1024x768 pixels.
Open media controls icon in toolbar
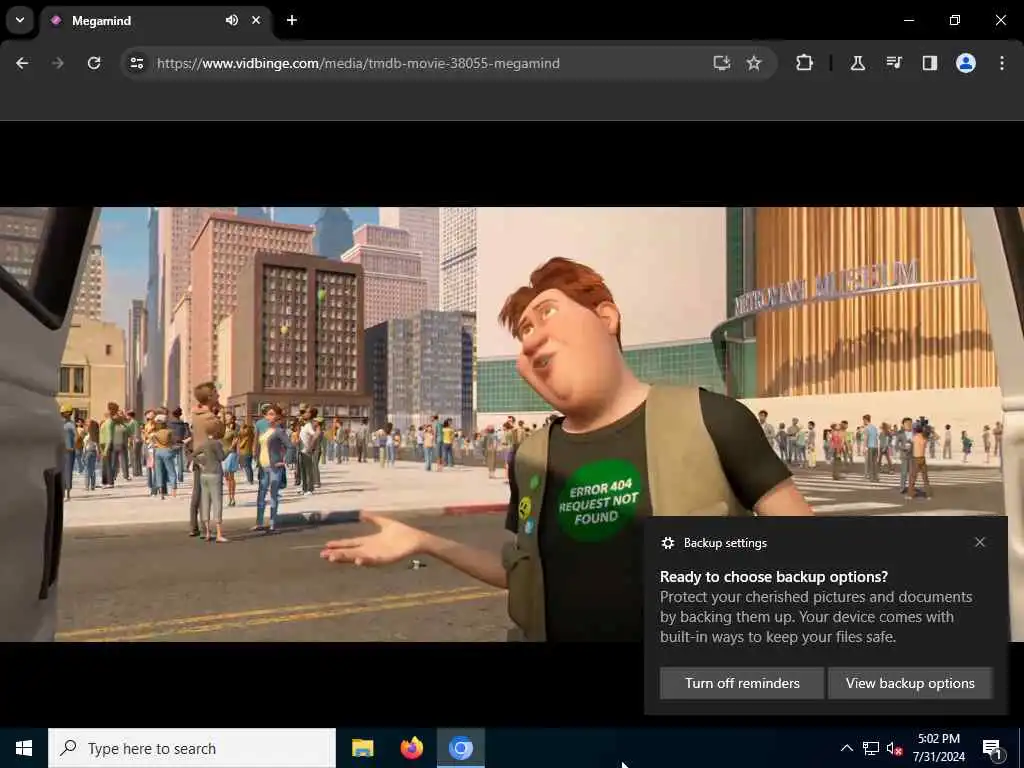(894, 63)
